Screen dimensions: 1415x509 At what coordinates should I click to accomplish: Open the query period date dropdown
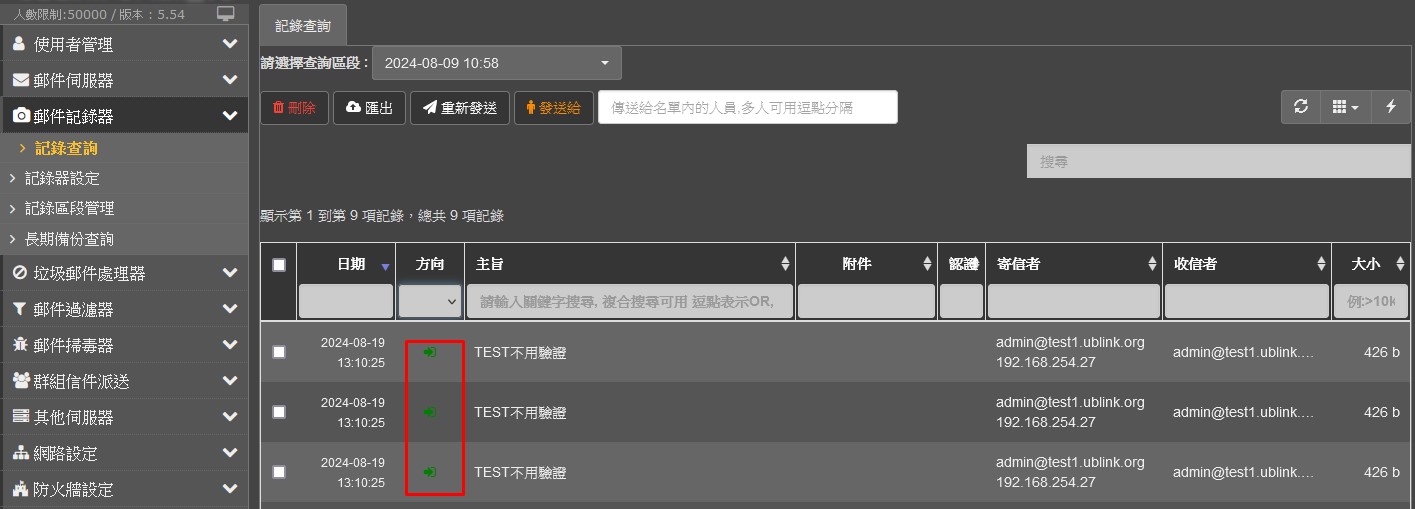point(496,63)
